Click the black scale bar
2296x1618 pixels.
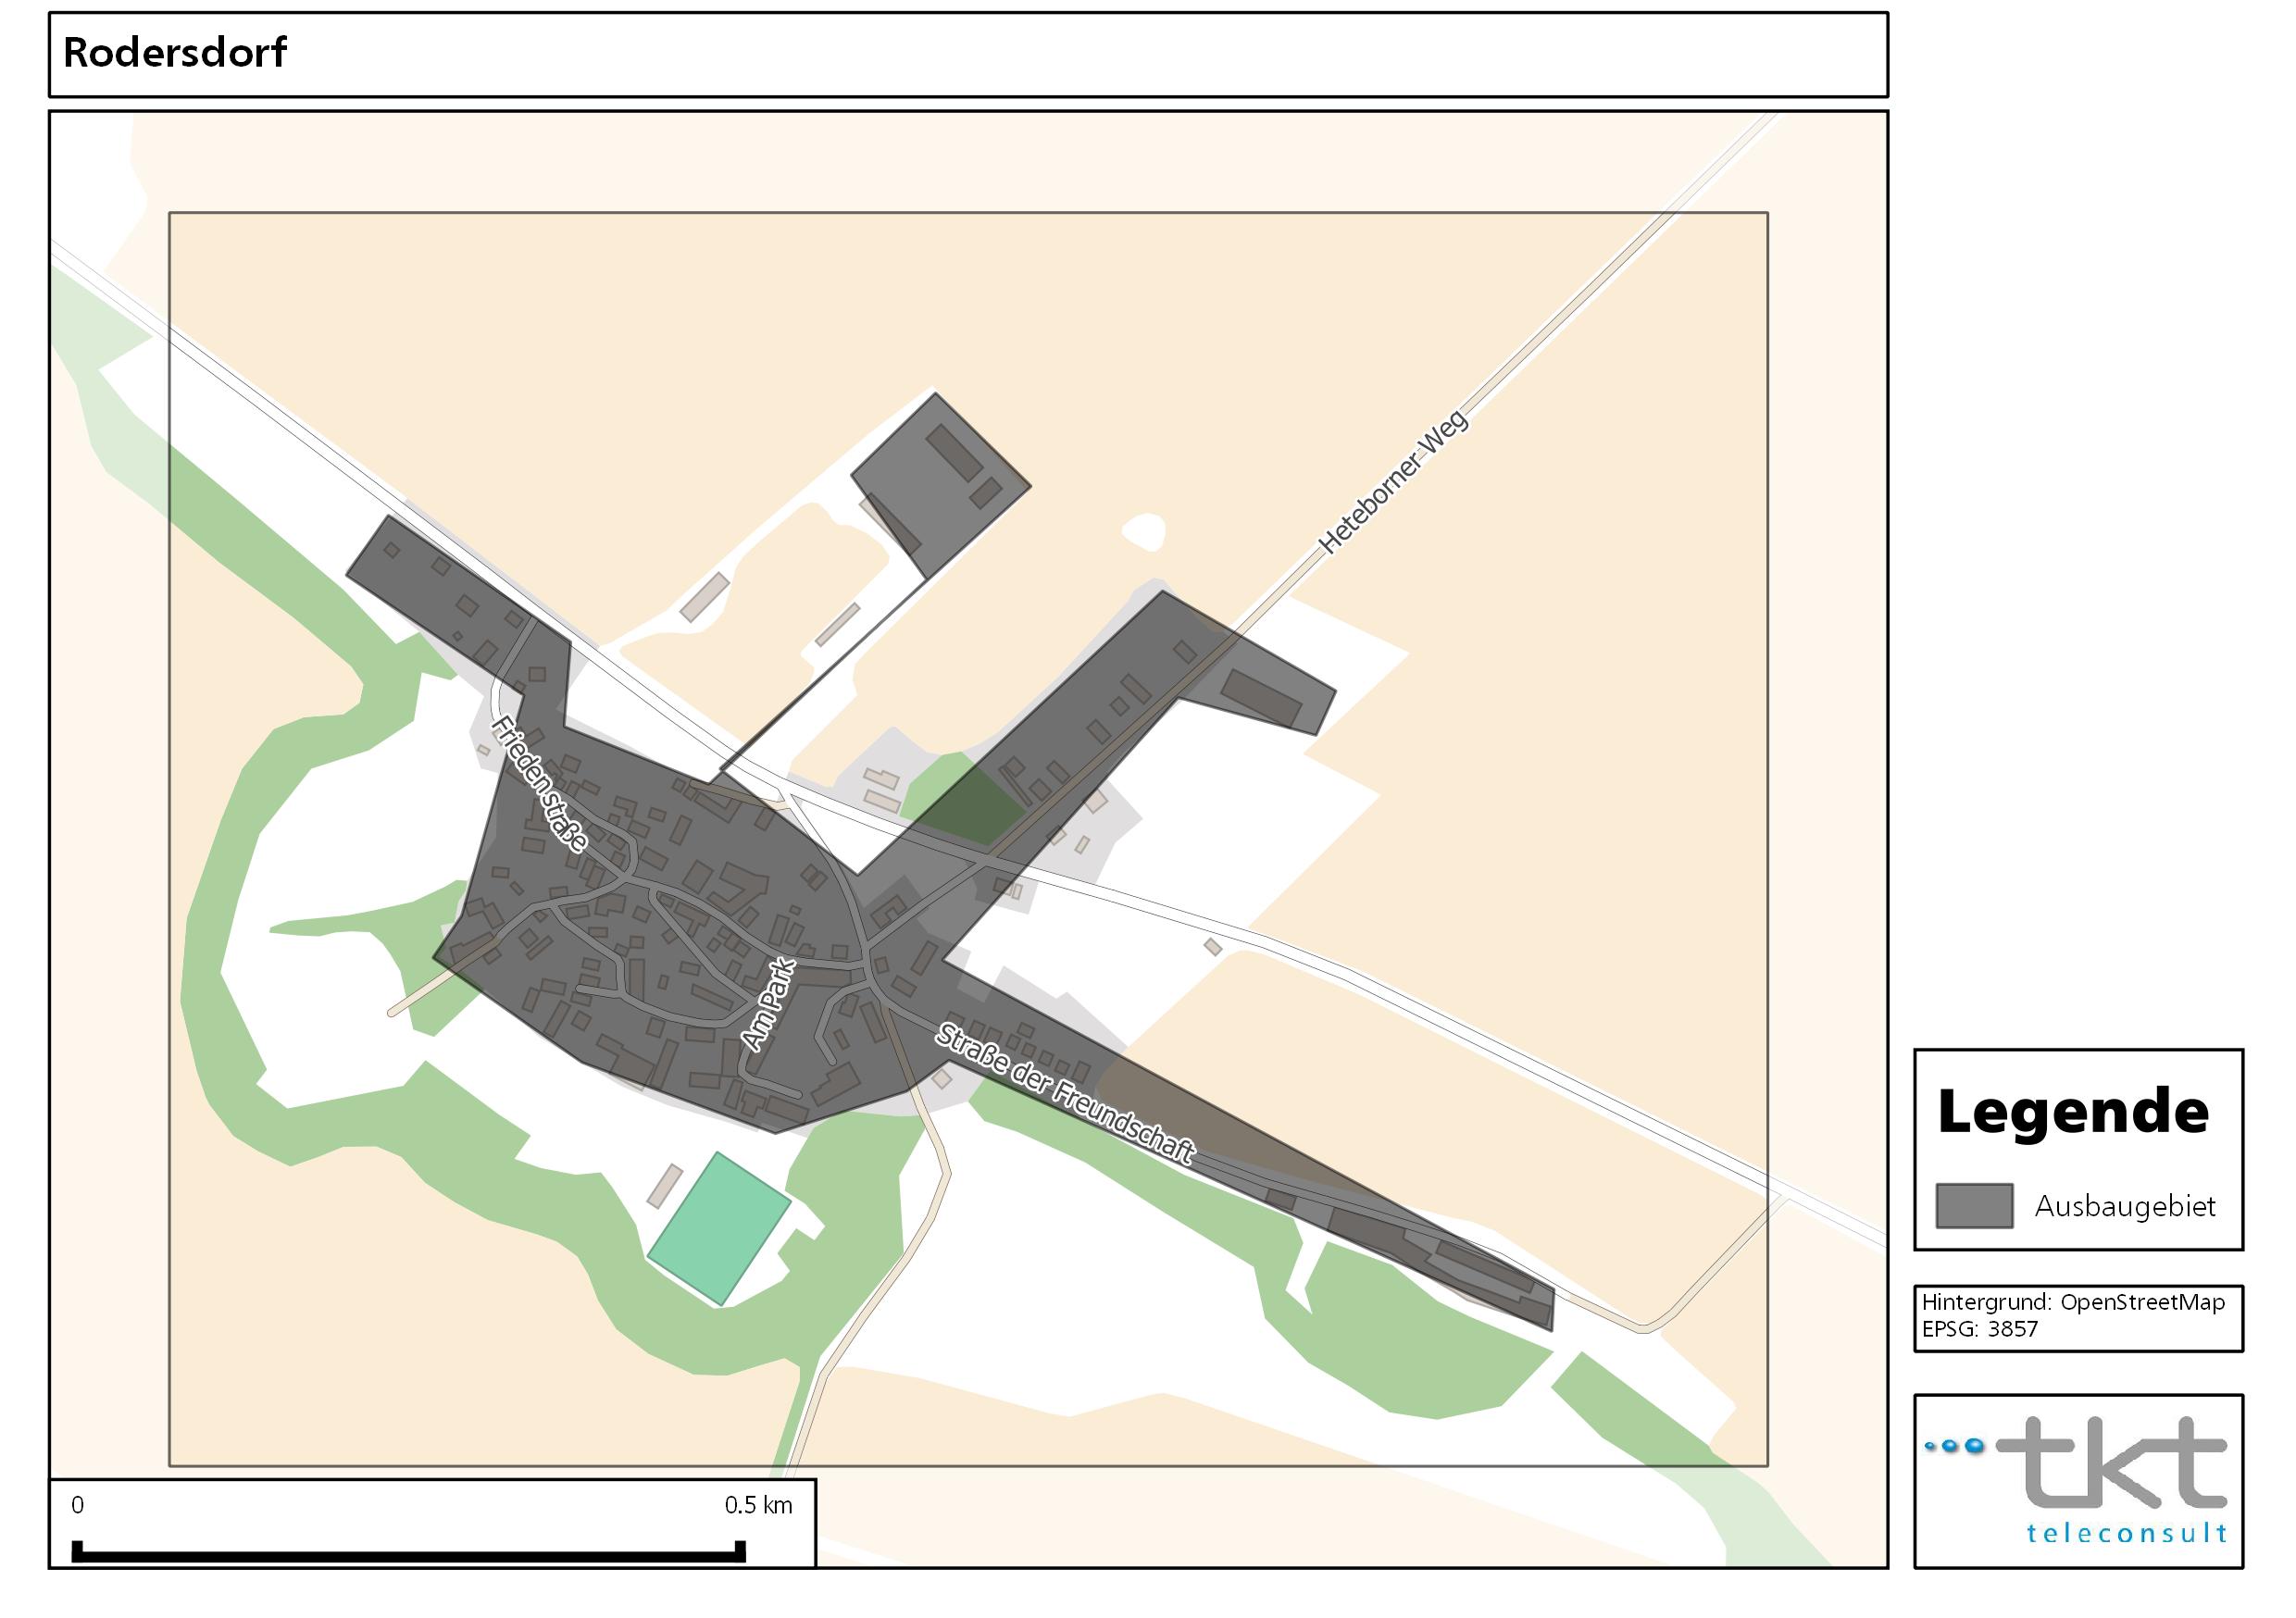click(x=409, y=1555)
